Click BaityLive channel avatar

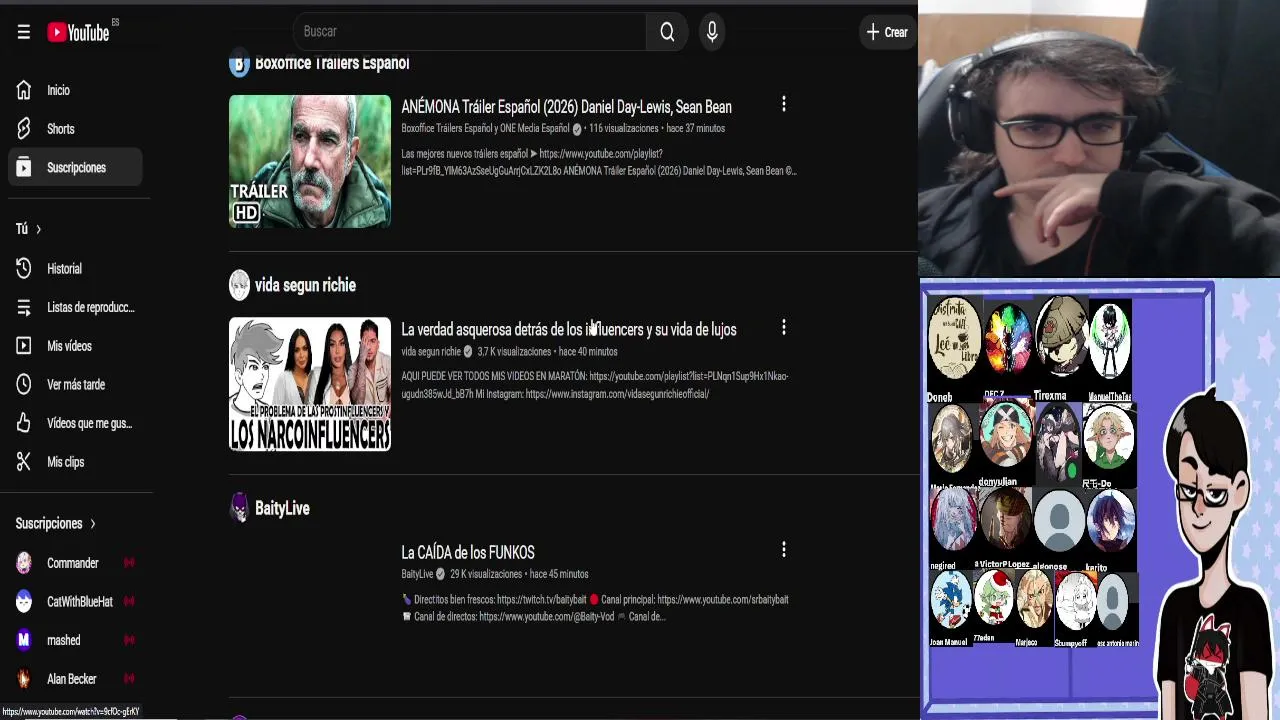239,508
